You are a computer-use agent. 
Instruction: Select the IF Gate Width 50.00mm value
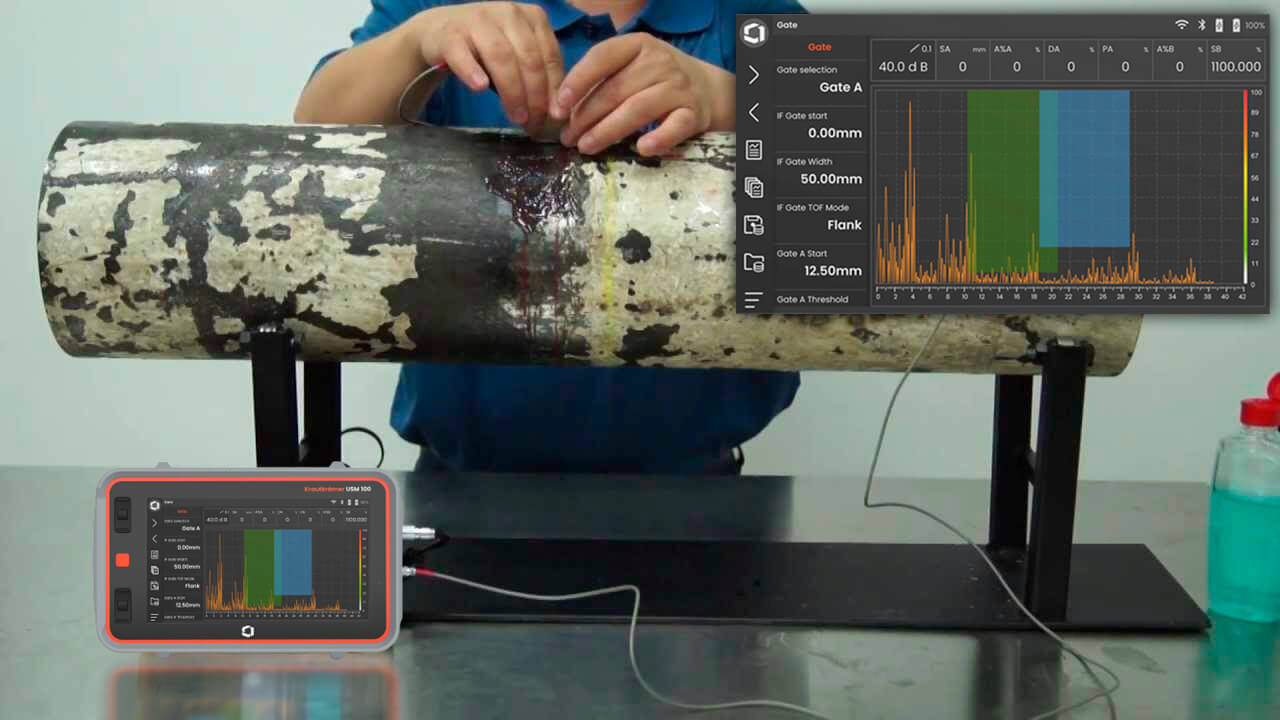tap(819, 171)
